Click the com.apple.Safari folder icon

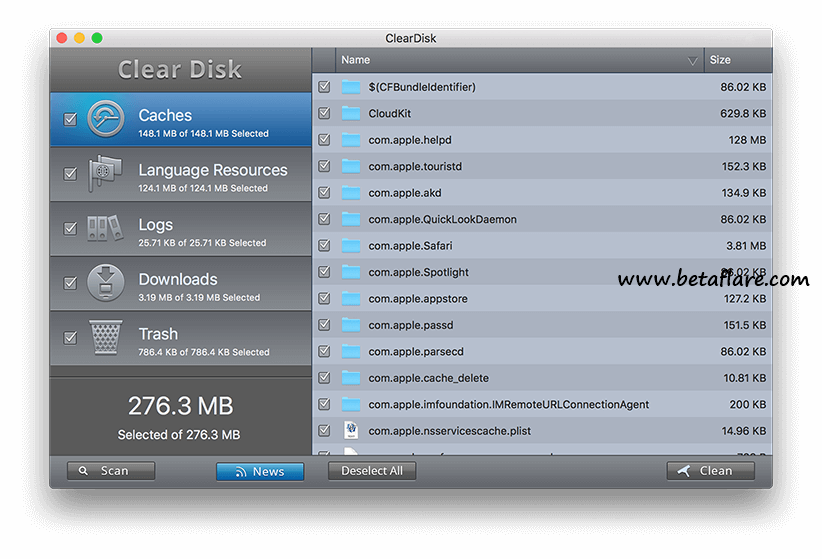click(350, 246)
